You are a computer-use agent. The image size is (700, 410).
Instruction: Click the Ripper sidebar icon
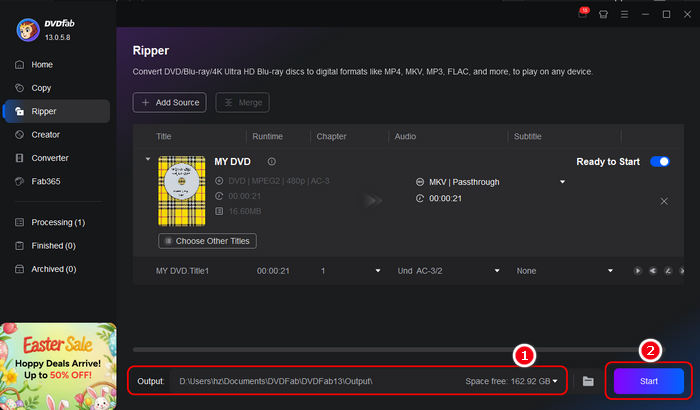pyautogui.click(x=19, y=111)
